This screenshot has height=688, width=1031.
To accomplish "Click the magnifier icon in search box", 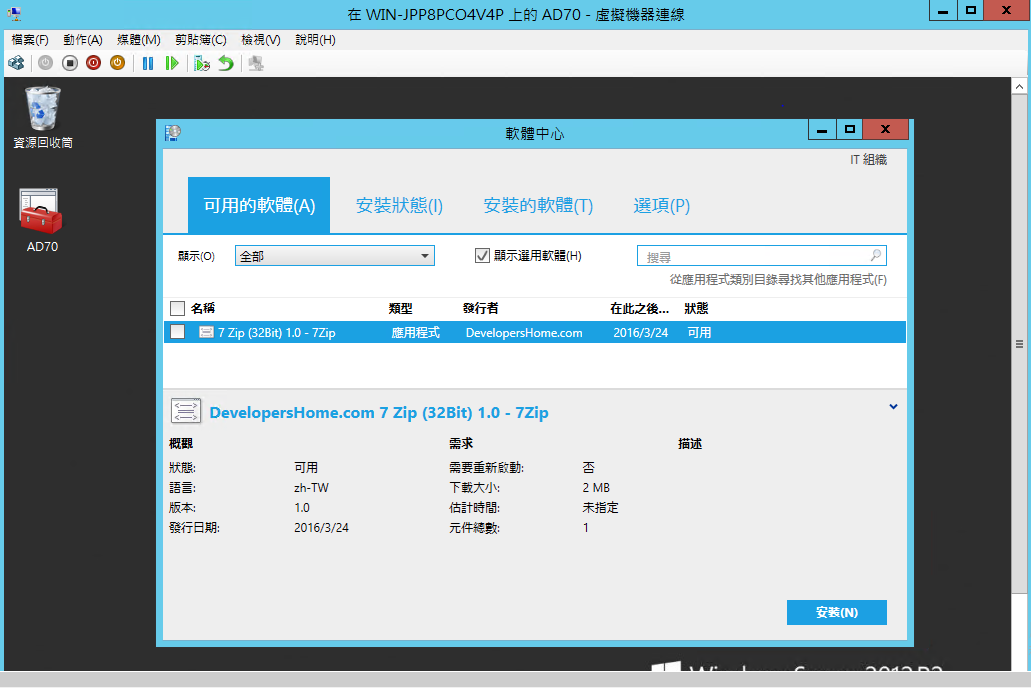I will coord(876,255).
